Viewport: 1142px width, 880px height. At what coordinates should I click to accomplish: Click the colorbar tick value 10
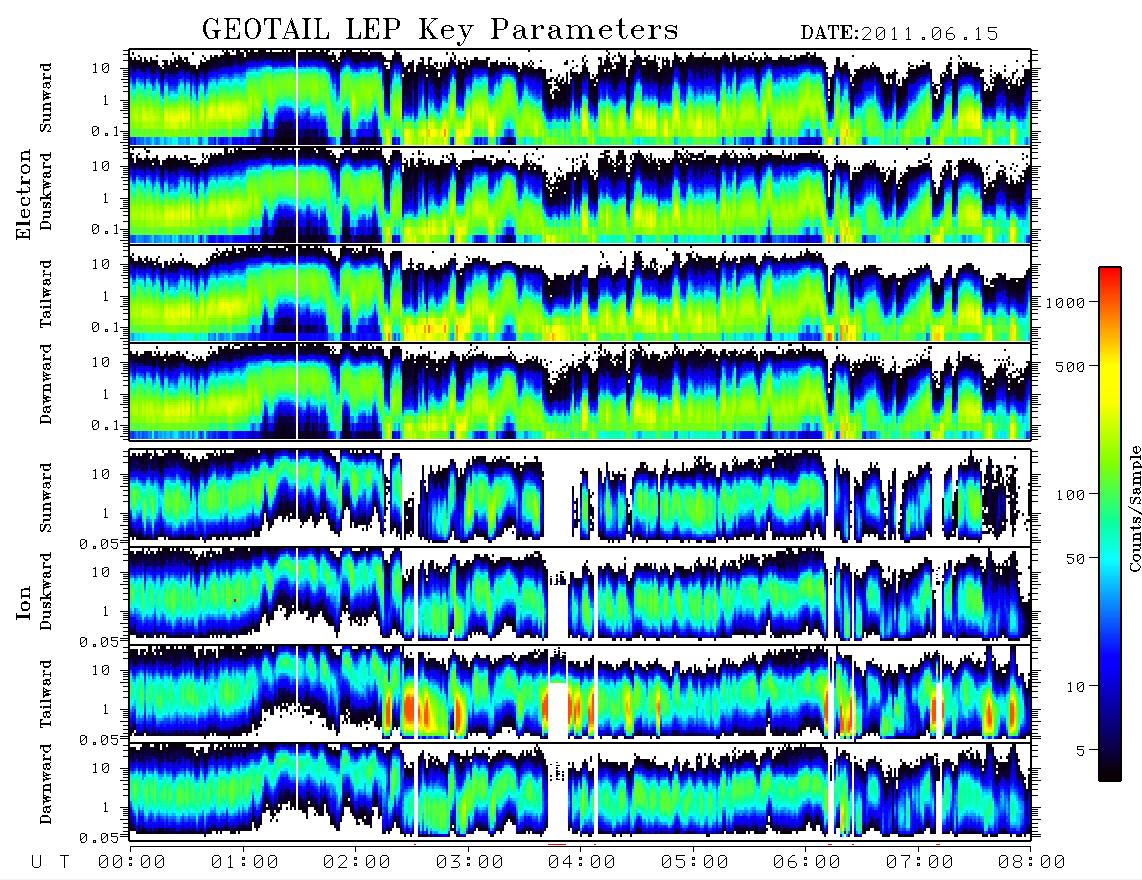(x=1075, y=687)
